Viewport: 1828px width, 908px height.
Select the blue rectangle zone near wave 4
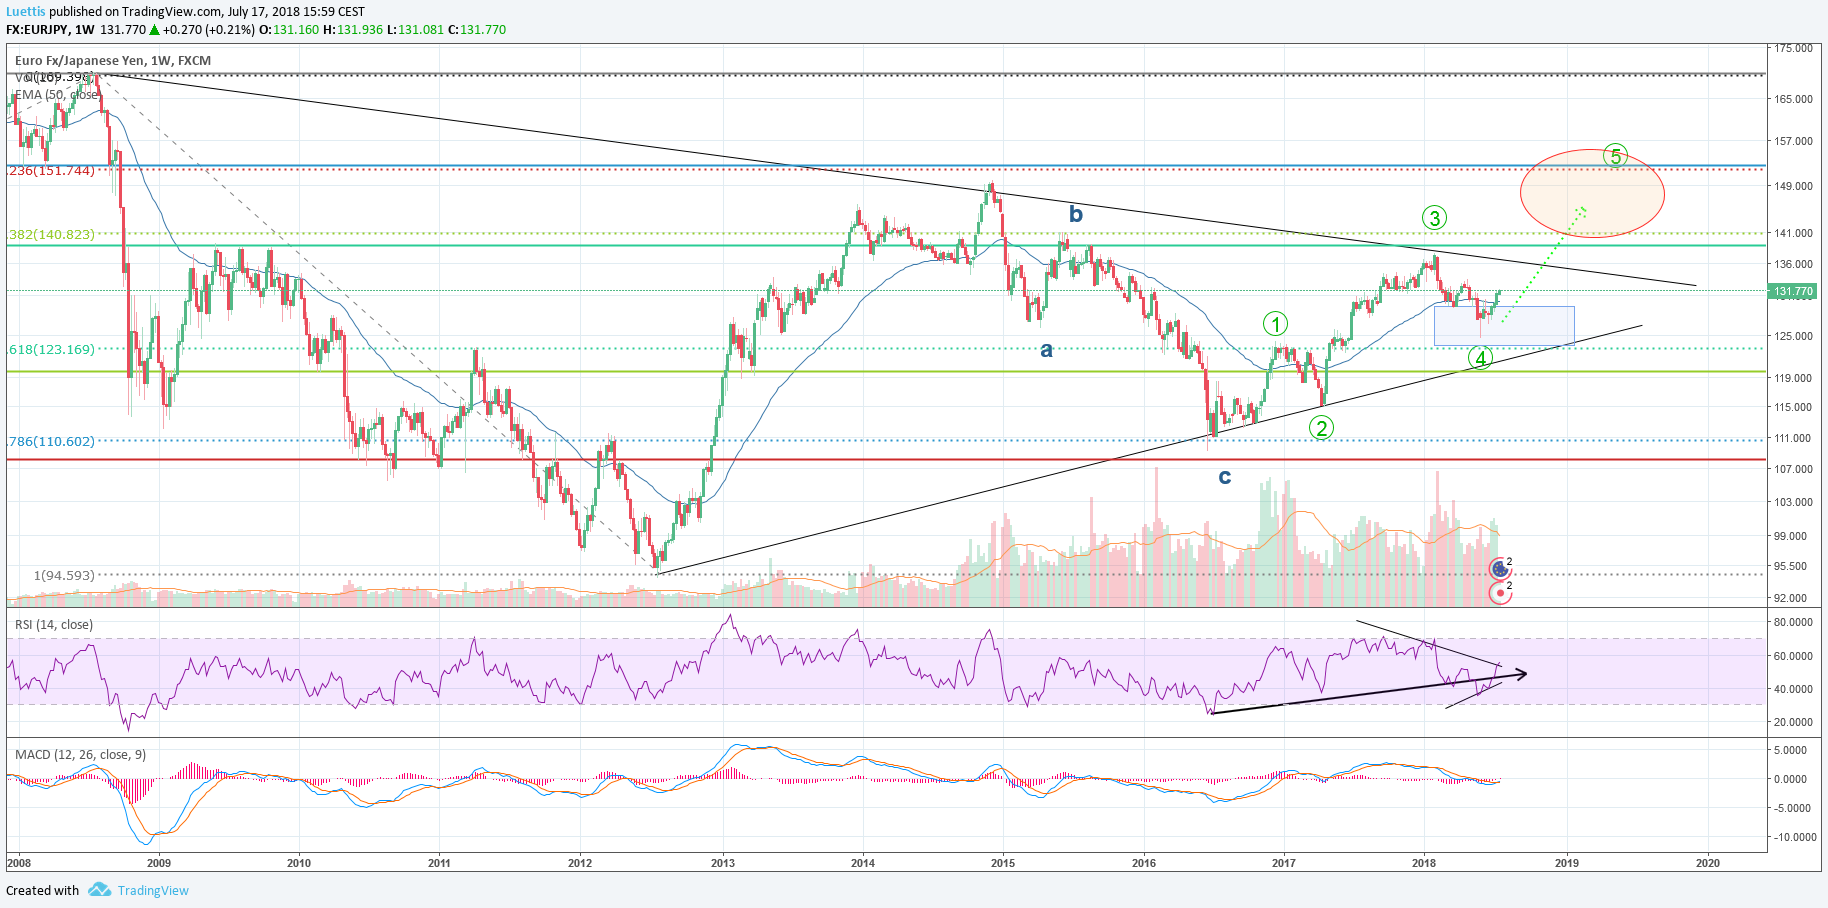click(1504, 326)
